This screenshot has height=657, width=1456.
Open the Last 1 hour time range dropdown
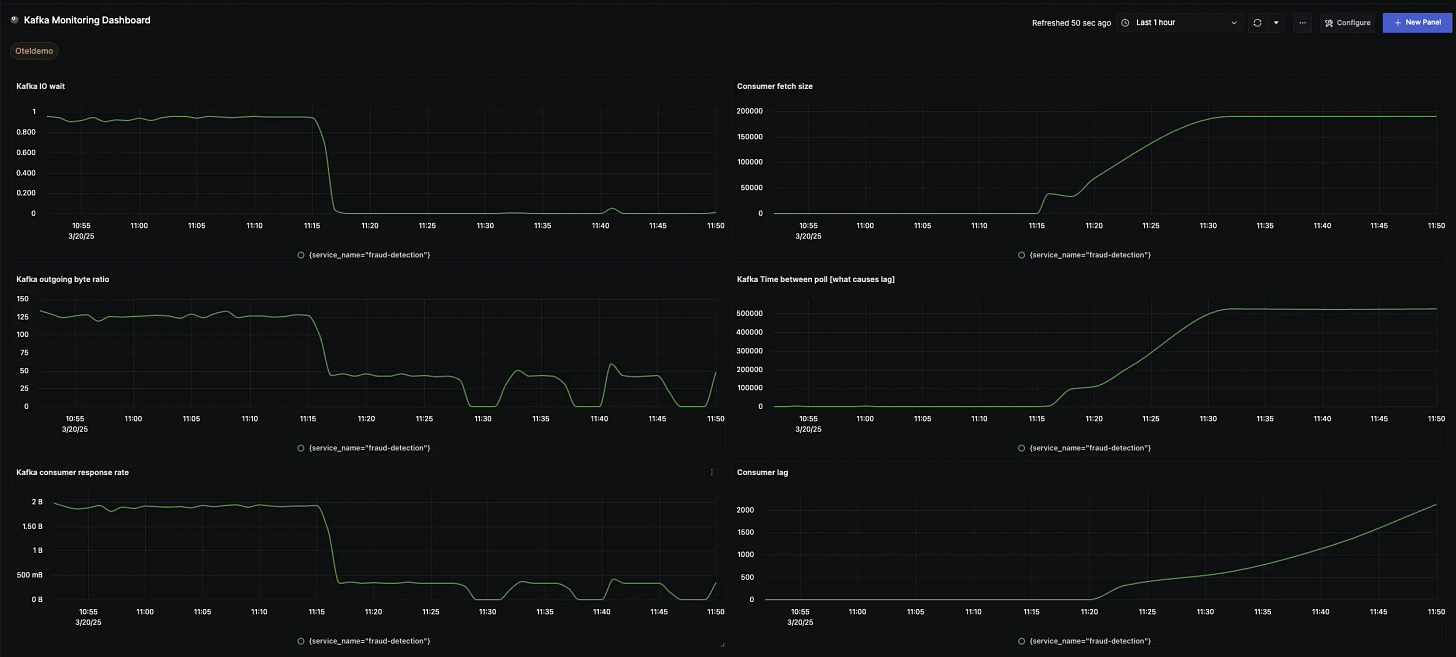[x=1179, y=22]
